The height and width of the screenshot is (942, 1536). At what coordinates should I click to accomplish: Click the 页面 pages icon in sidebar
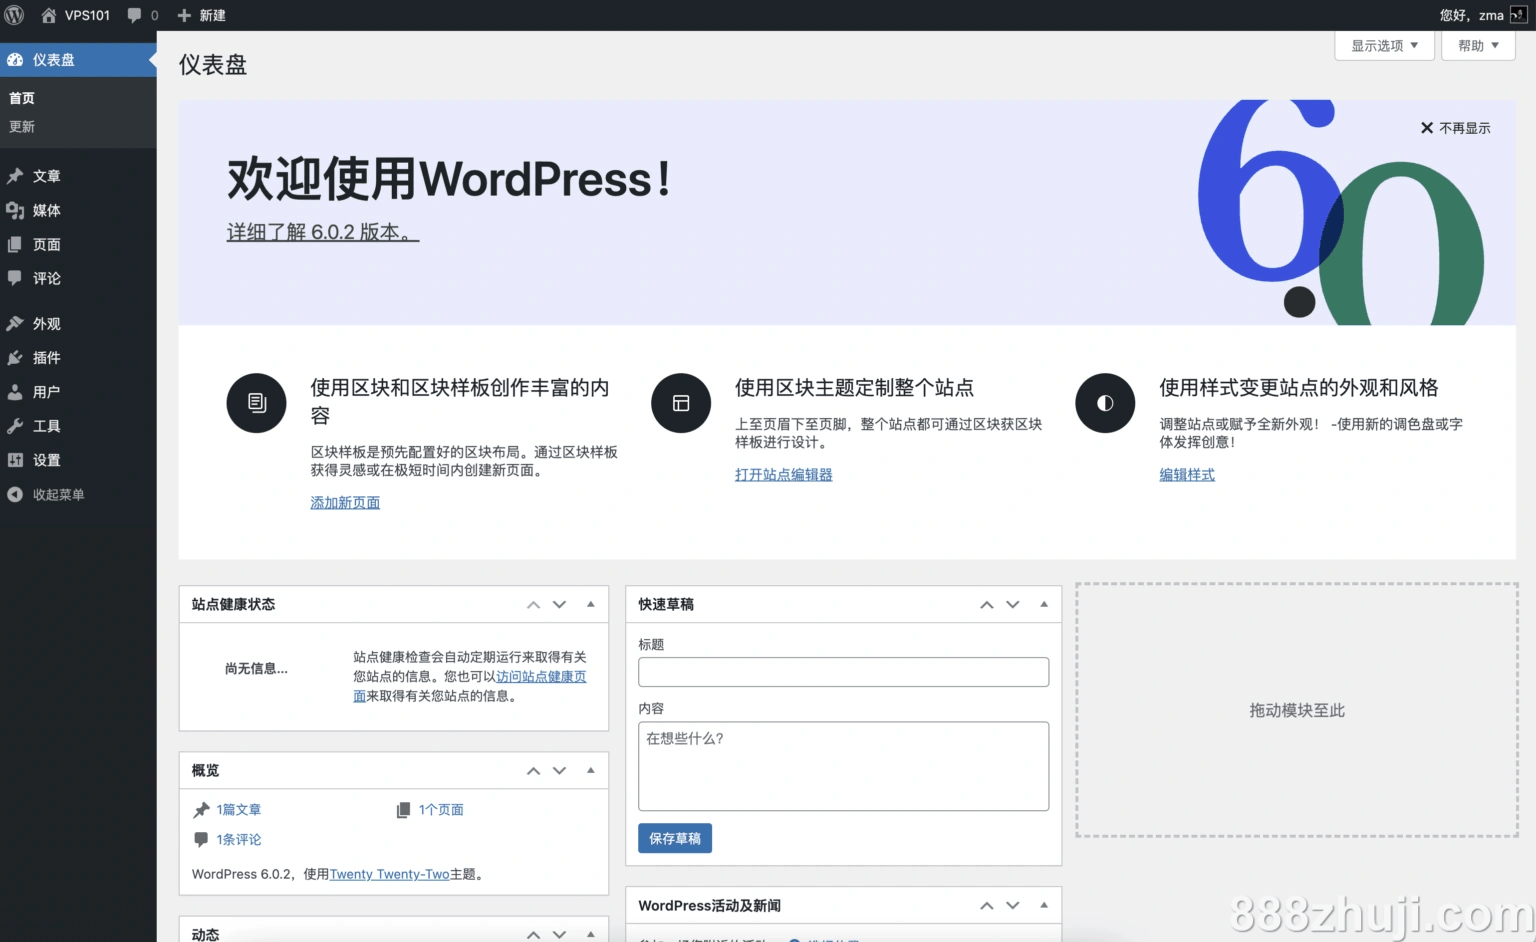pyautogui.click(x=15, y=244)
